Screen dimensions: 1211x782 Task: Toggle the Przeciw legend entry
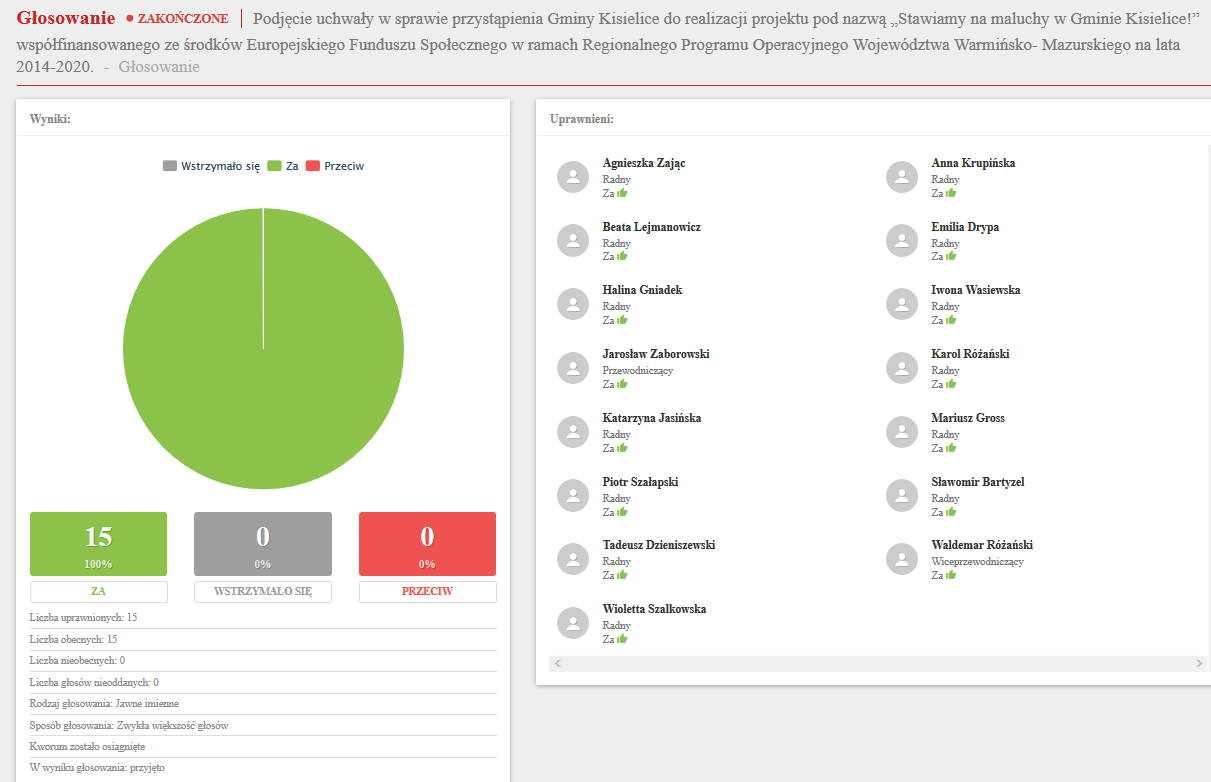coord(335,166)
